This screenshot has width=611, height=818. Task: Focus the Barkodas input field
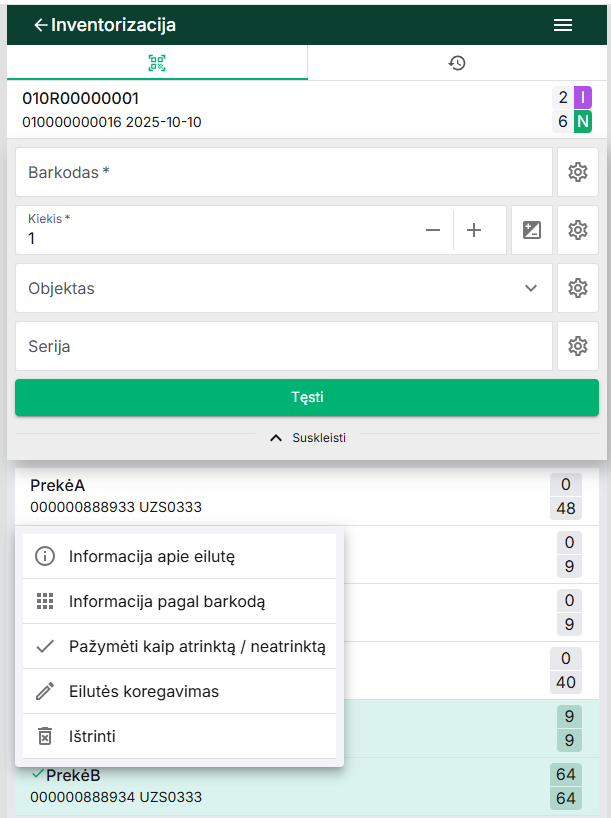tap(284, 172)
